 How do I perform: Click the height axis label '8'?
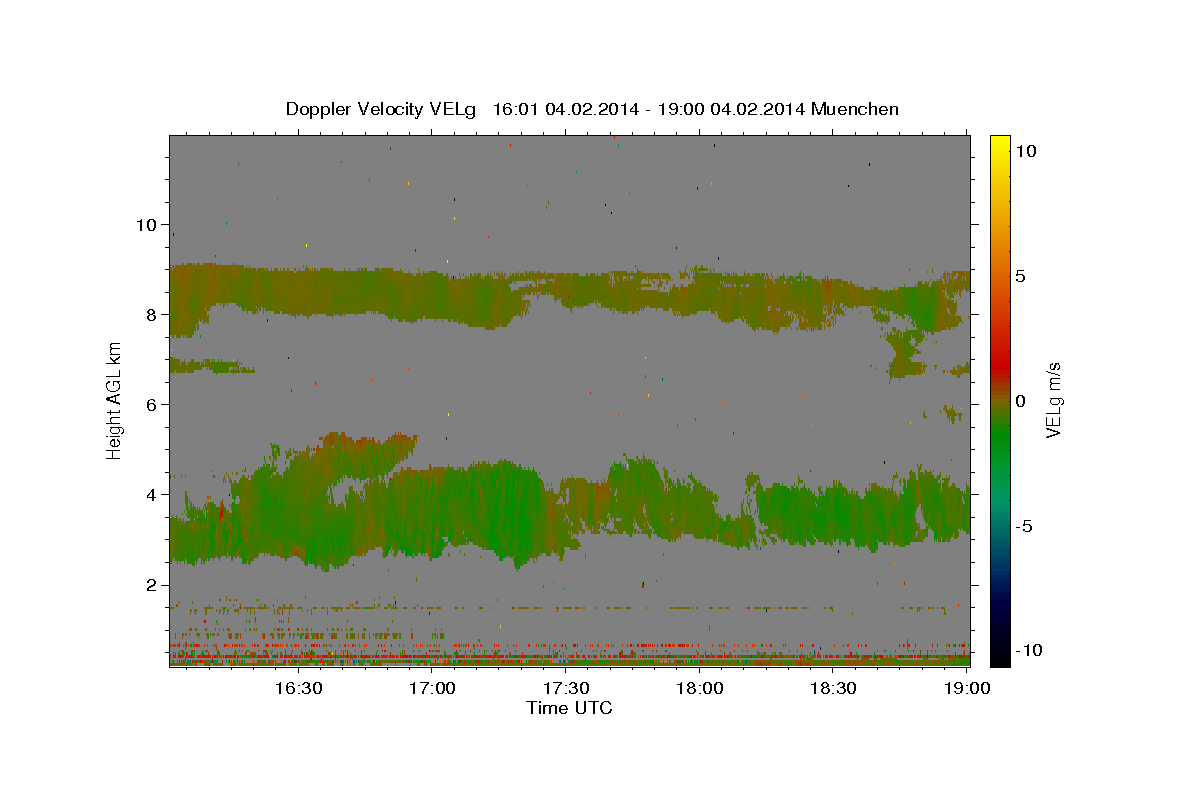click(x=150, y=315)
